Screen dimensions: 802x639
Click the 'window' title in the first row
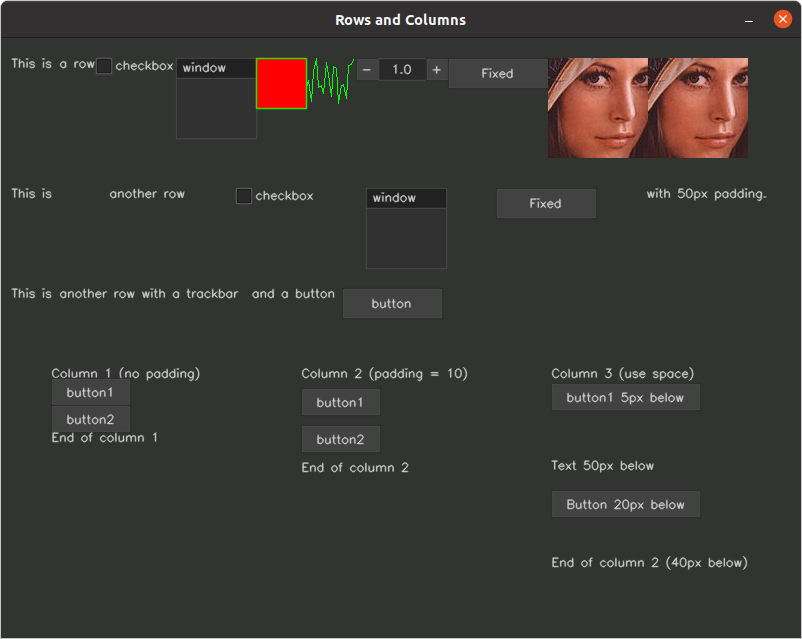coord(216,68)
